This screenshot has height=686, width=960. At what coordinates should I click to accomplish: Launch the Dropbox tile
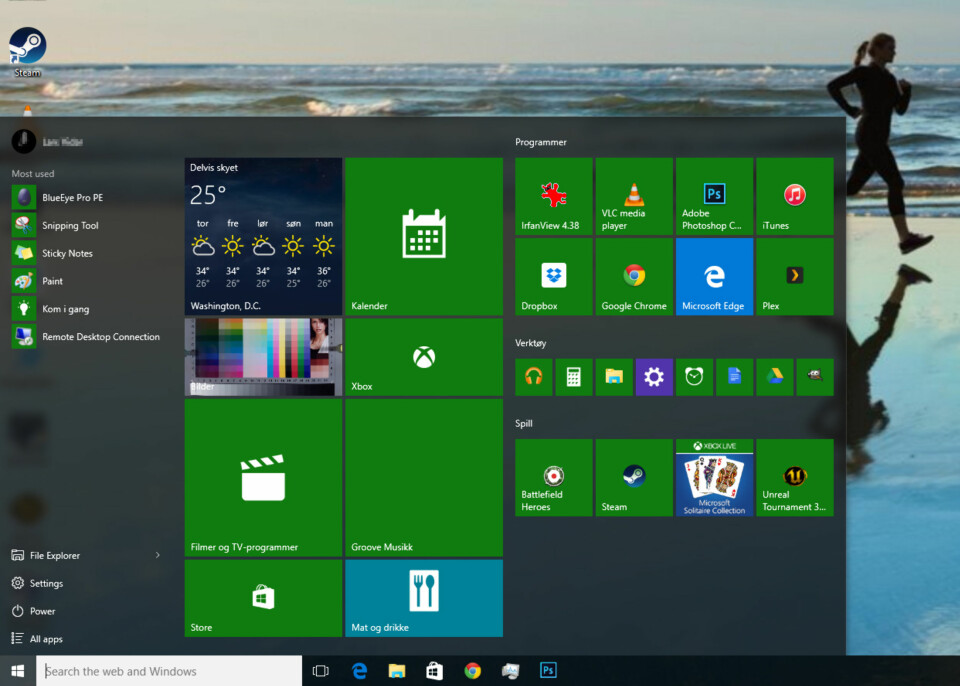pos(553,276)
